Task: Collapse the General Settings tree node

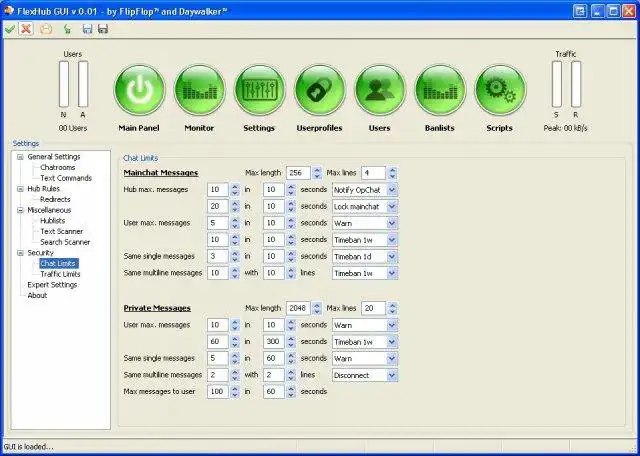Action: tap(20, 157)
